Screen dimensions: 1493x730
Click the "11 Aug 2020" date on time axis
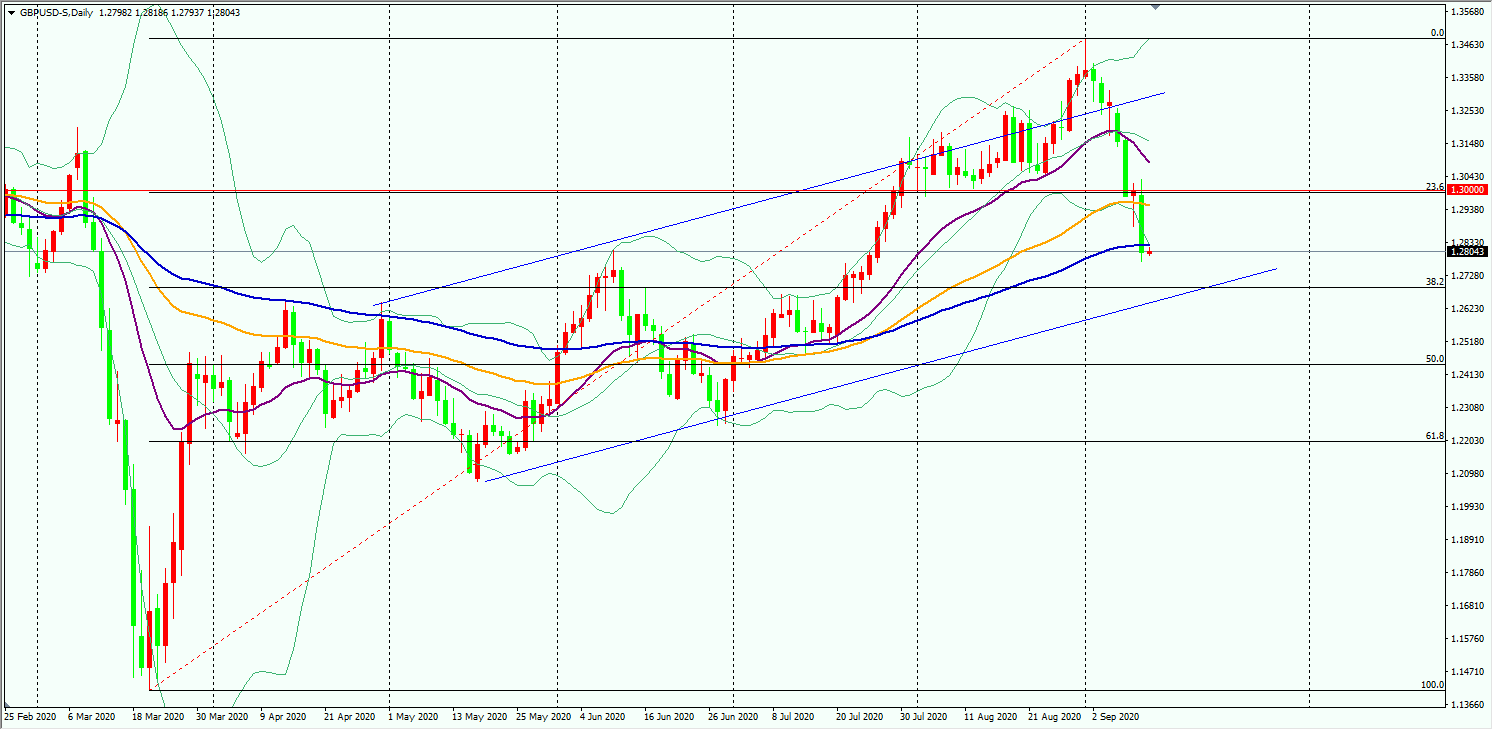(990, 718)
